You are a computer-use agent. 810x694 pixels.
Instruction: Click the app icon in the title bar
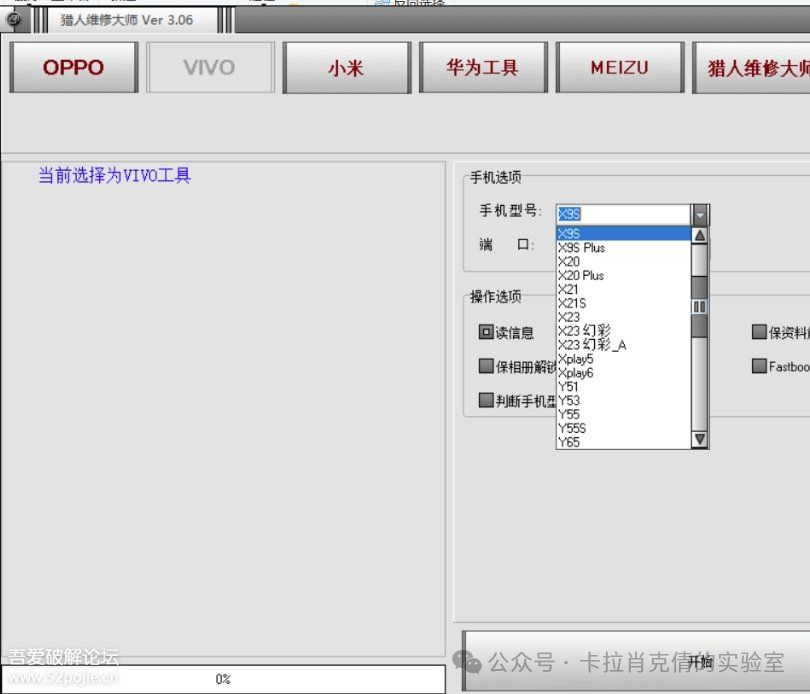coord(14,19)
